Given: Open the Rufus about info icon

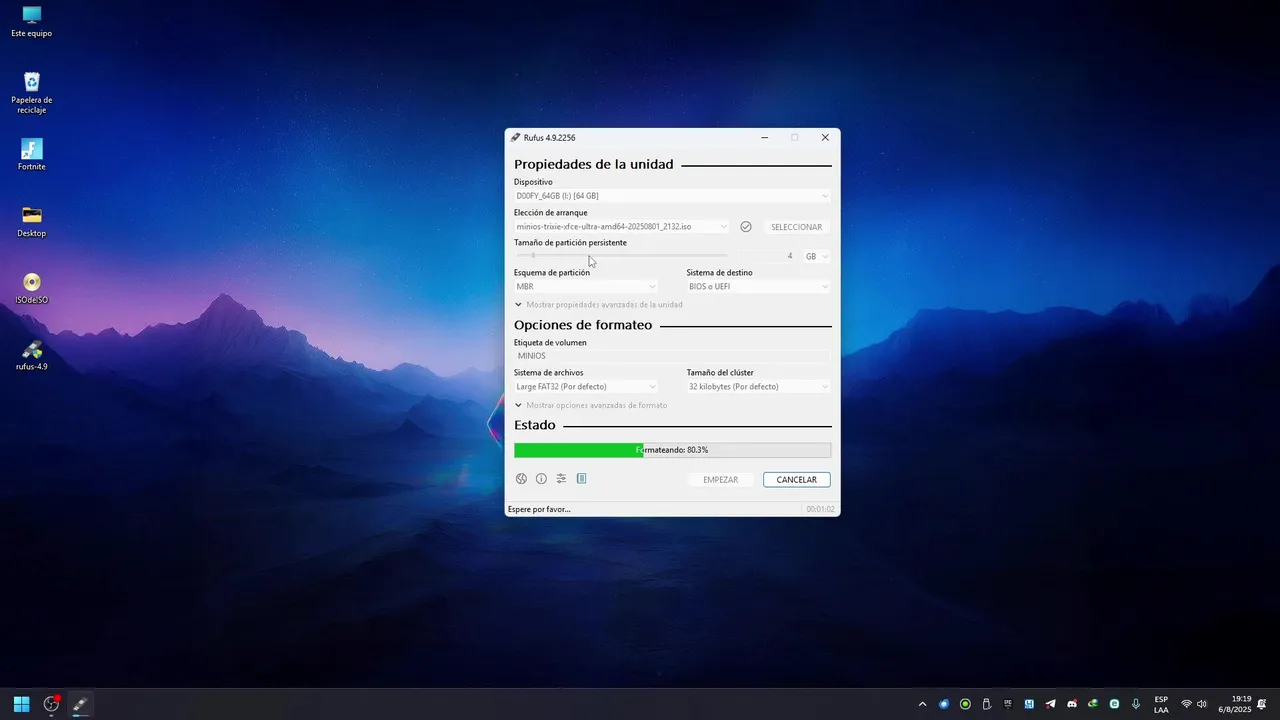Looking at the screenshot, I should (541, 479).
